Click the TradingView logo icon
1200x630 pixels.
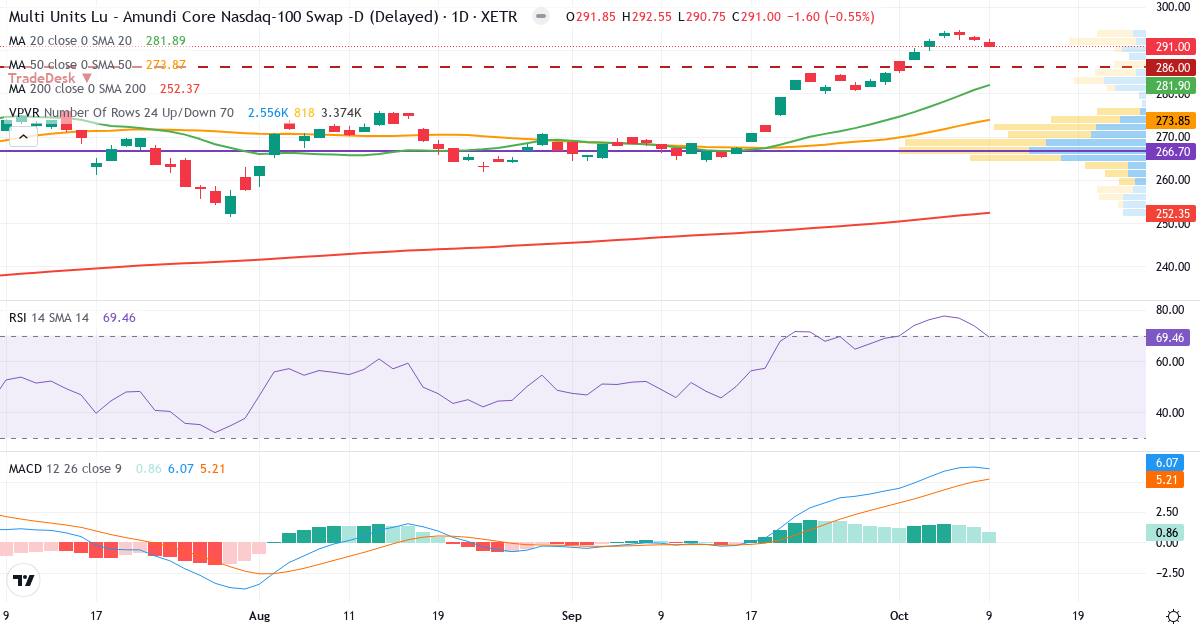click(x=24, y=580)
